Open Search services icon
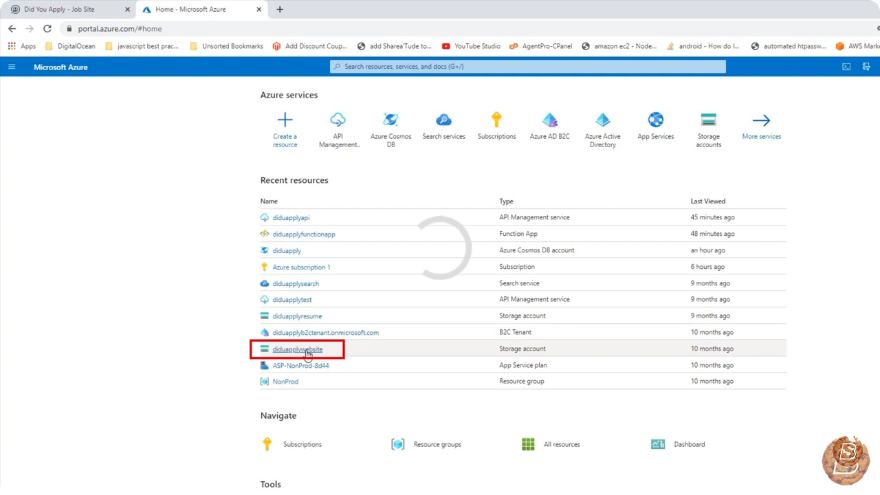Image resolution: width=880 pixels, height=495 pixels. click(443, 120)
